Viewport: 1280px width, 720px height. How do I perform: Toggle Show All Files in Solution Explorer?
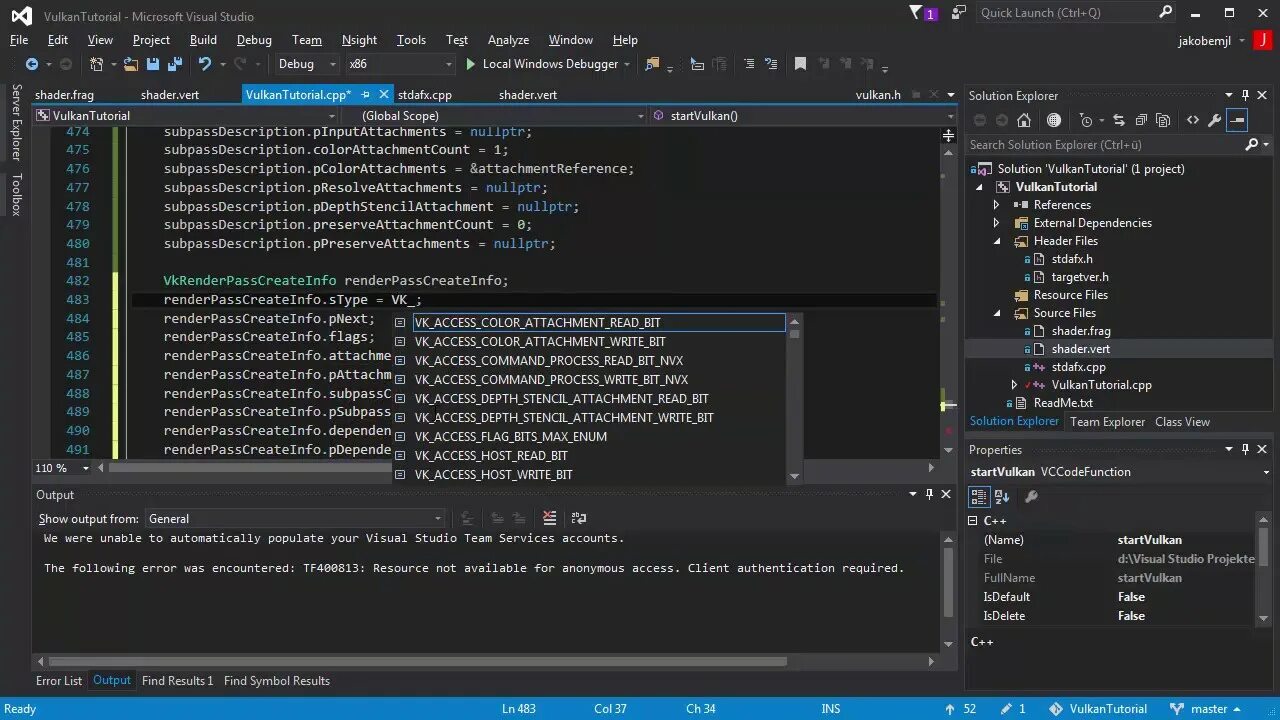(1163, 120)
